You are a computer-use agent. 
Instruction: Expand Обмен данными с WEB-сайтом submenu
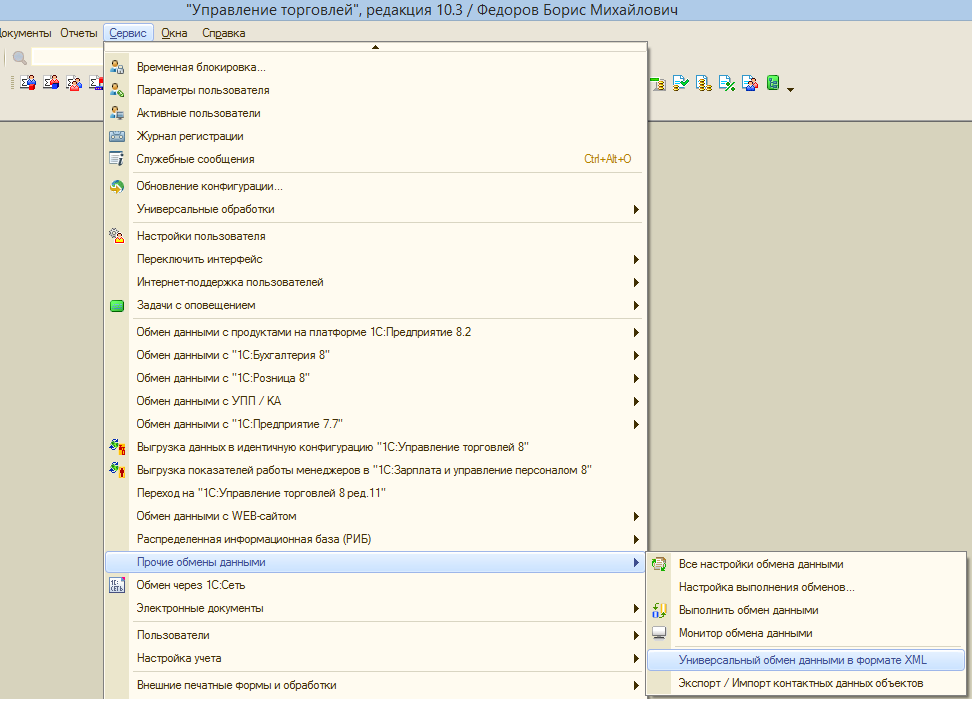tap(376, 516)
